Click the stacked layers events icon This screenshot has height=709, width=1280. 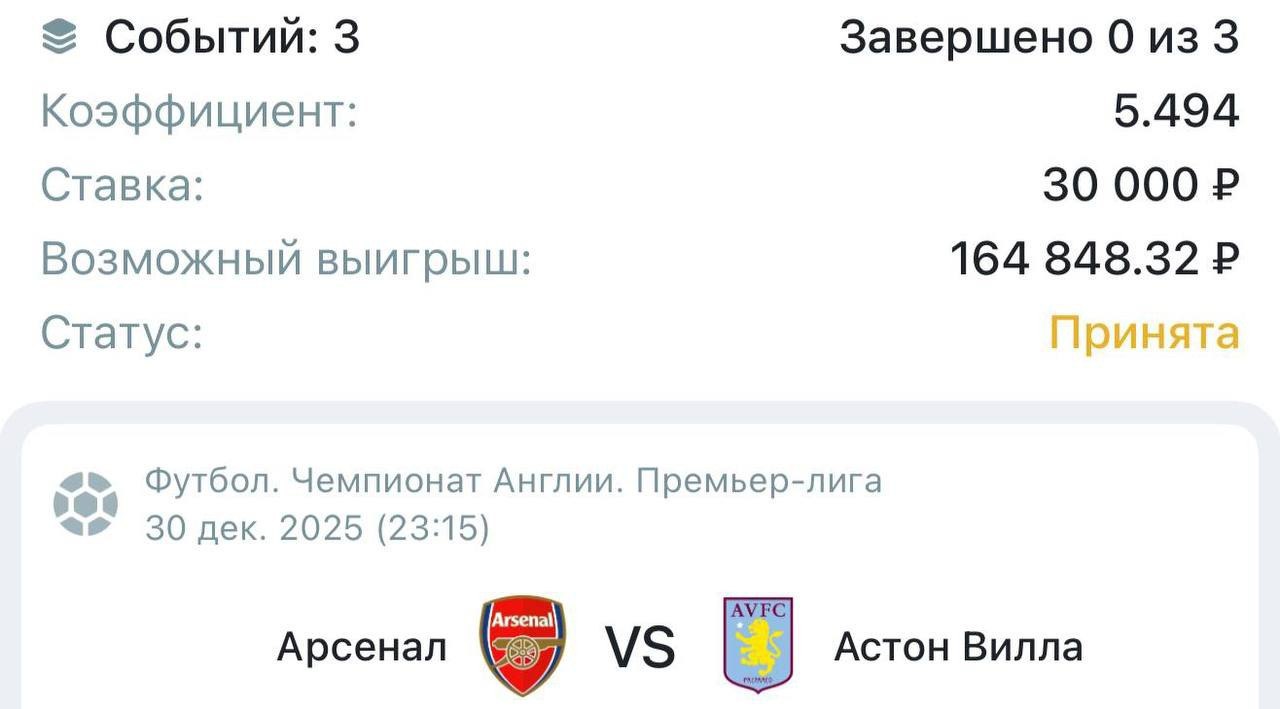pyautogui.click(x=59, y=38)
